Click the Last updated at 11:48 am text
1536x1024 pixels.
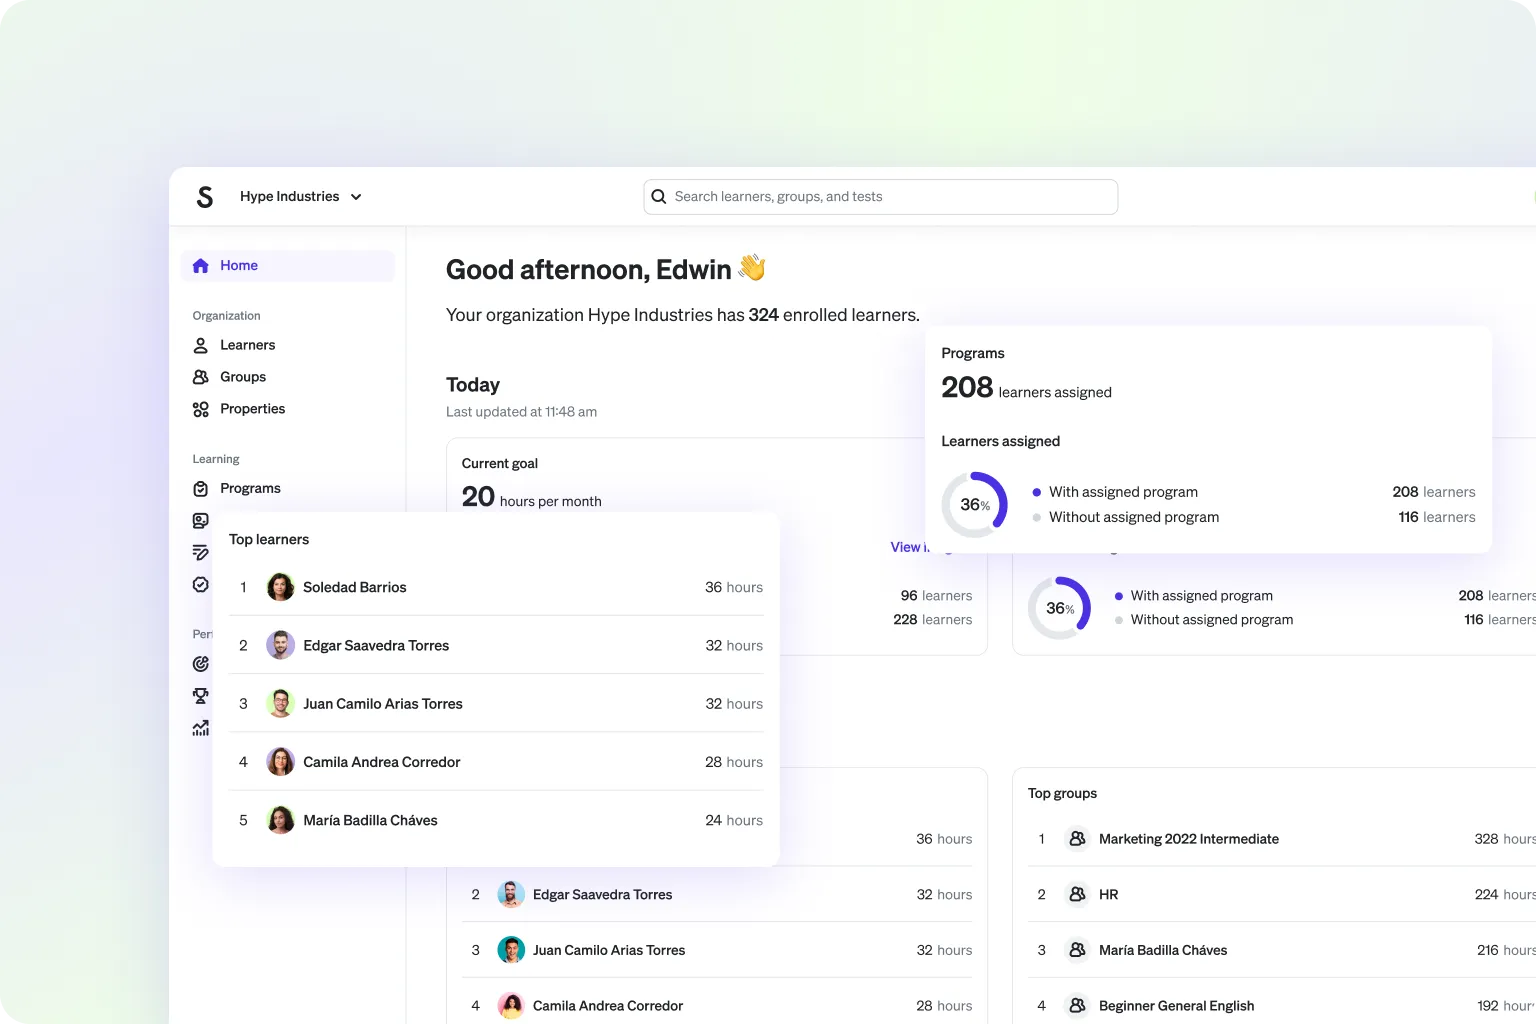click(x=521, y=412)
